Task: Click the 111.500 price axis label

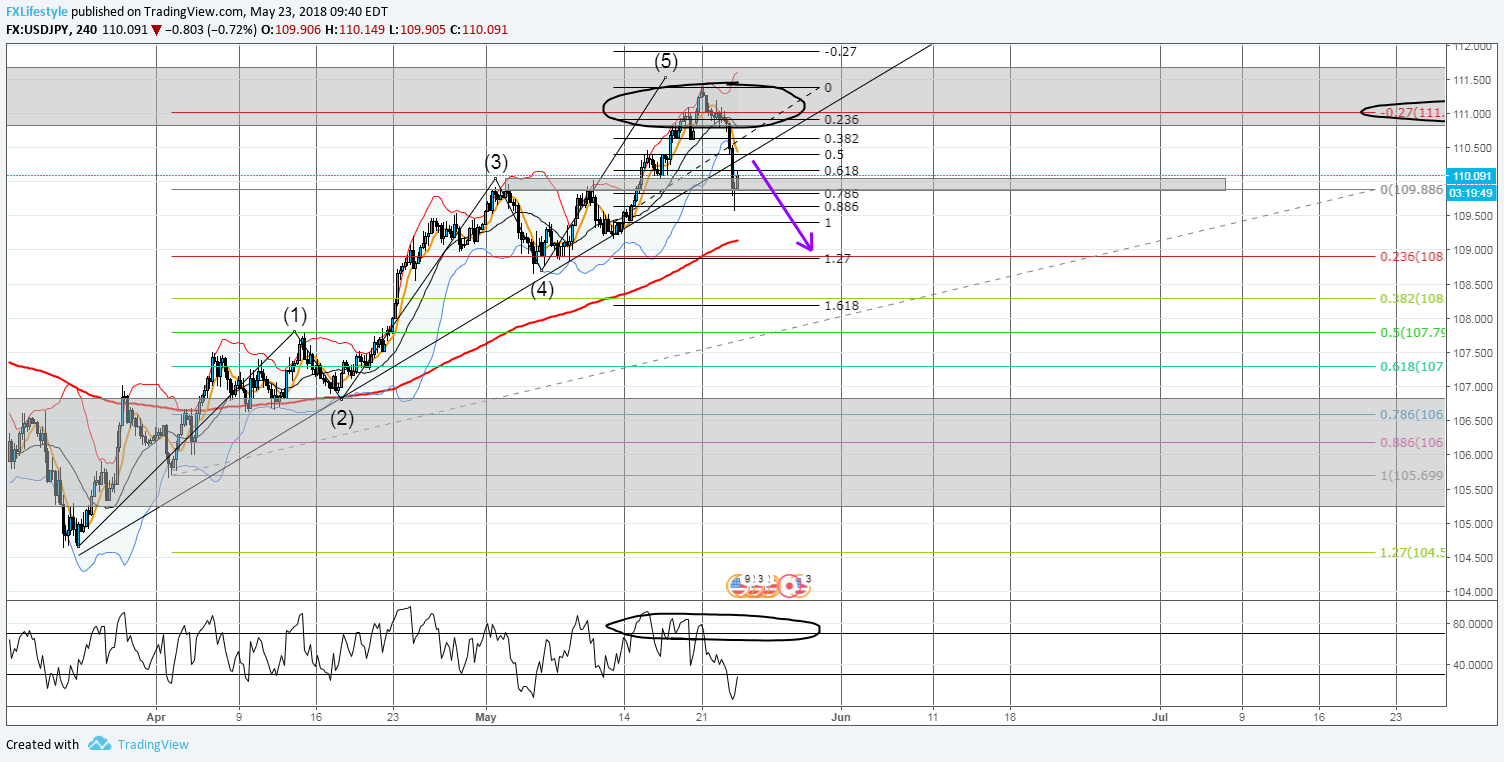Action: click(1472, 80)
